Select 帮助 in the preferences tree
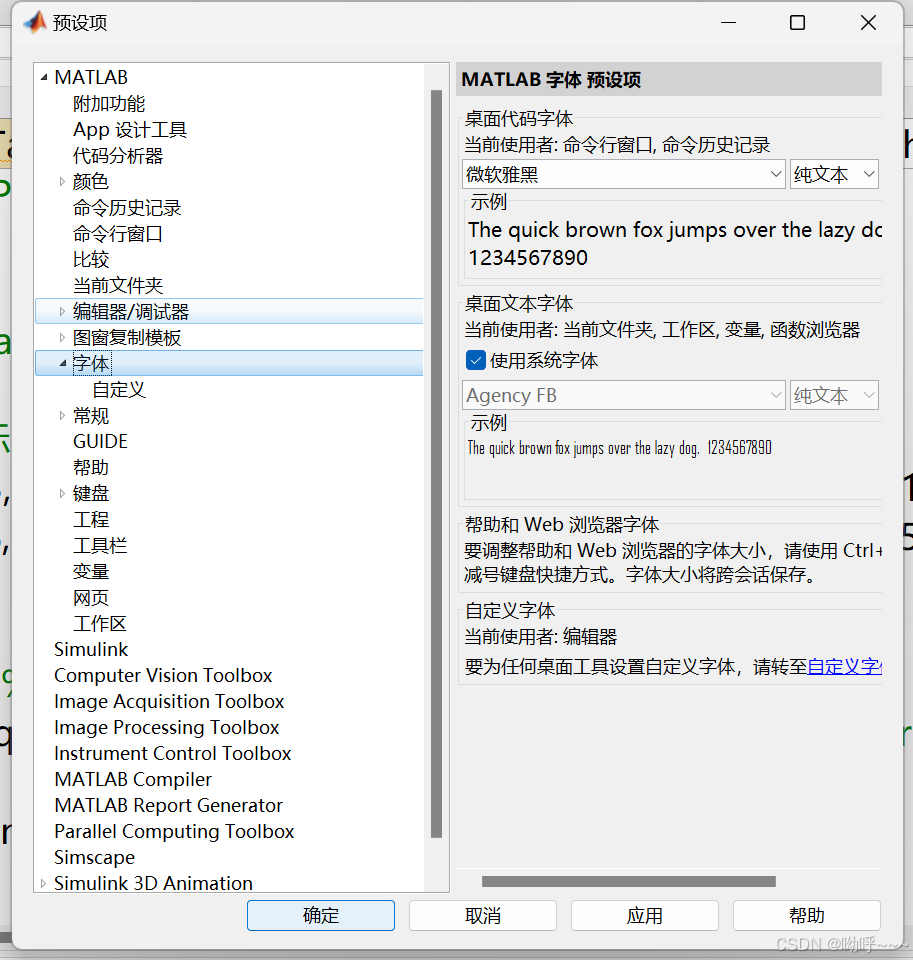The image size is (913, 960). (x=91, y=468)
